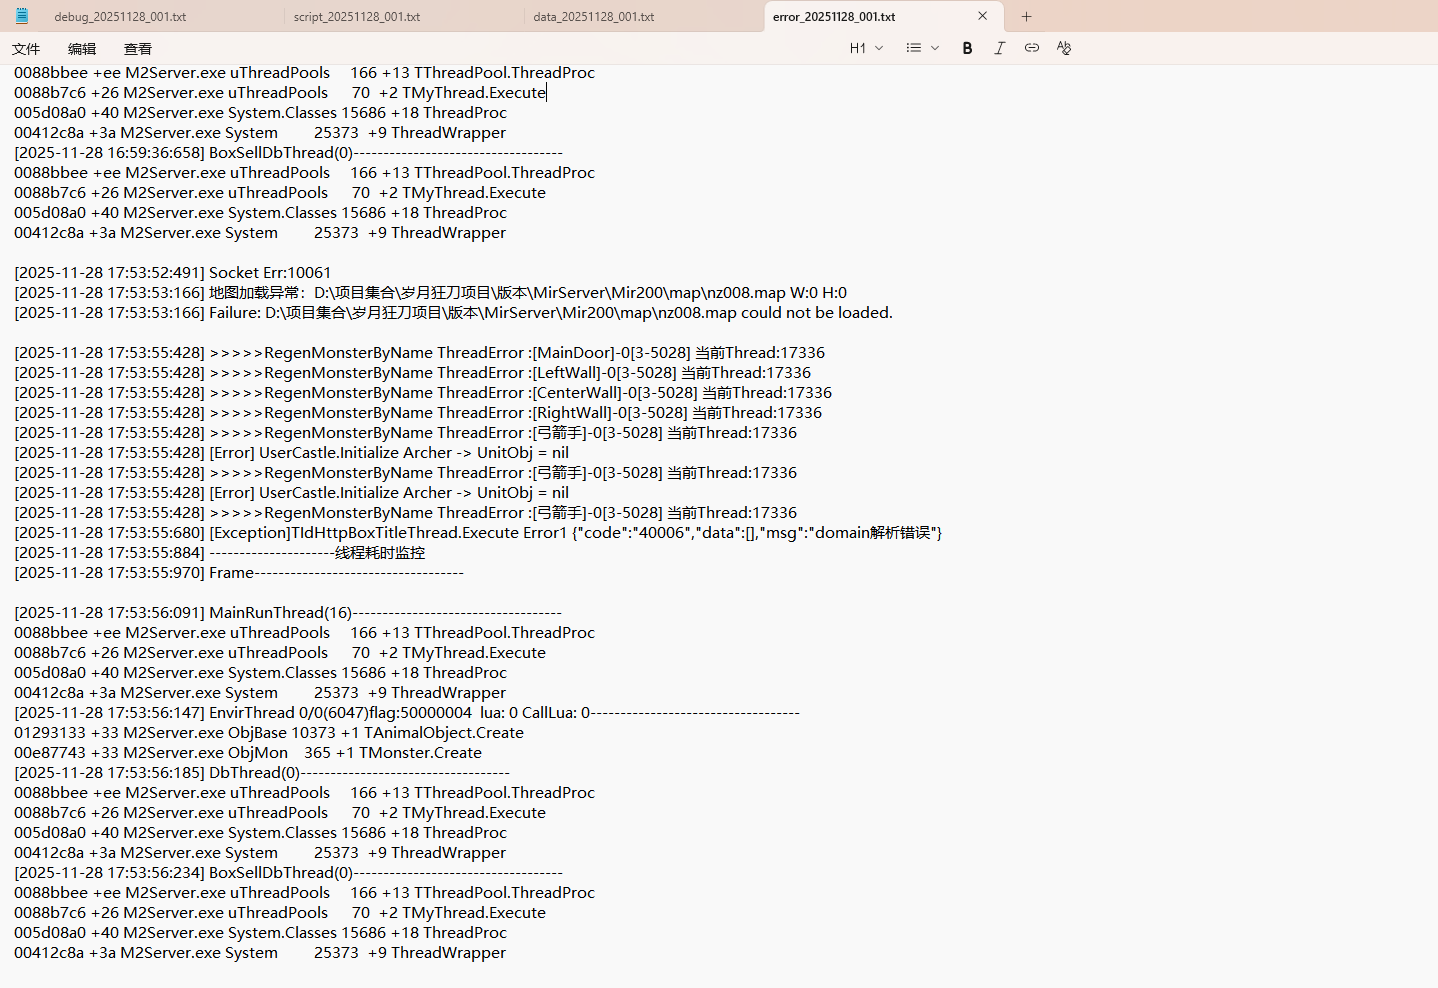Click the clear formatting icon
The image size is (1438, 988).
point(1063,48)
